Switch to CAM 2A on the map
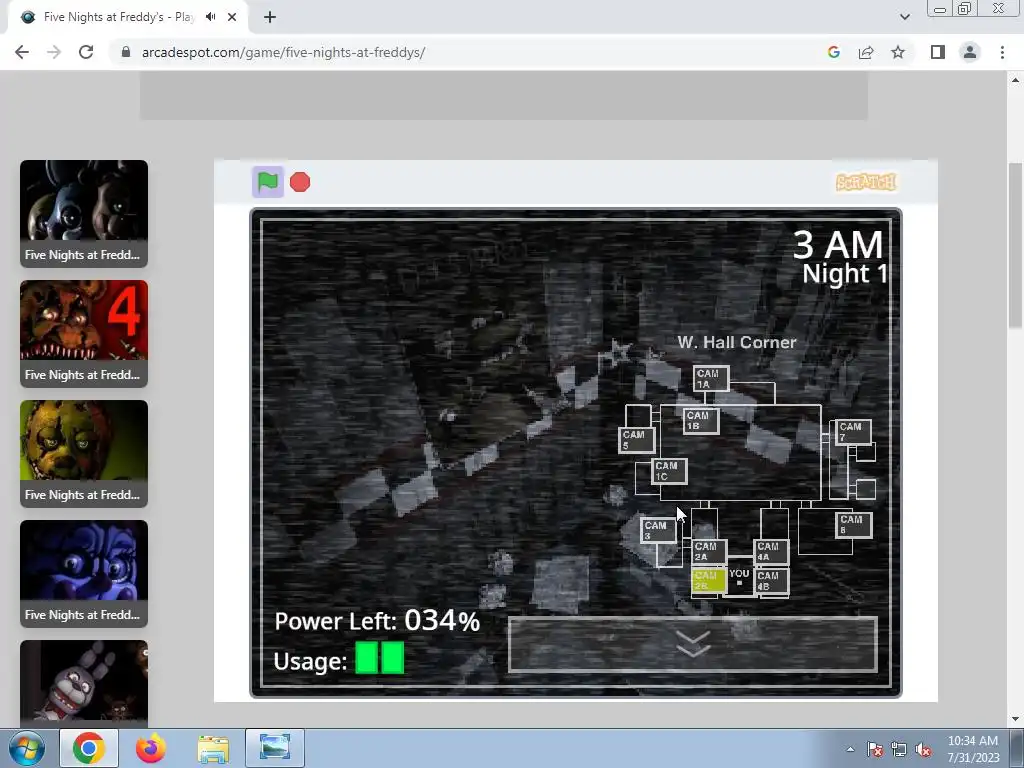Image resolution: width=1024 pixels, height=768 pixels. click(709, 551)
